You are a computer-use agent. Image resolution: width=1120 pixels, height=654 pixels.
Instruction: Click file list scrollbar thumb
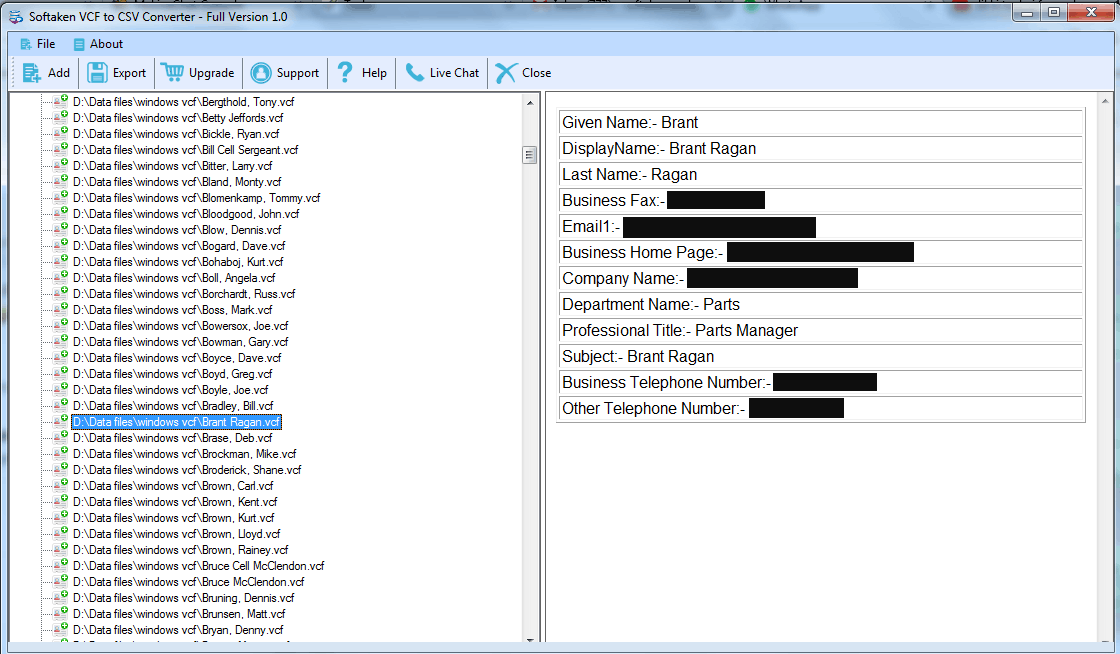click(530, 155)
